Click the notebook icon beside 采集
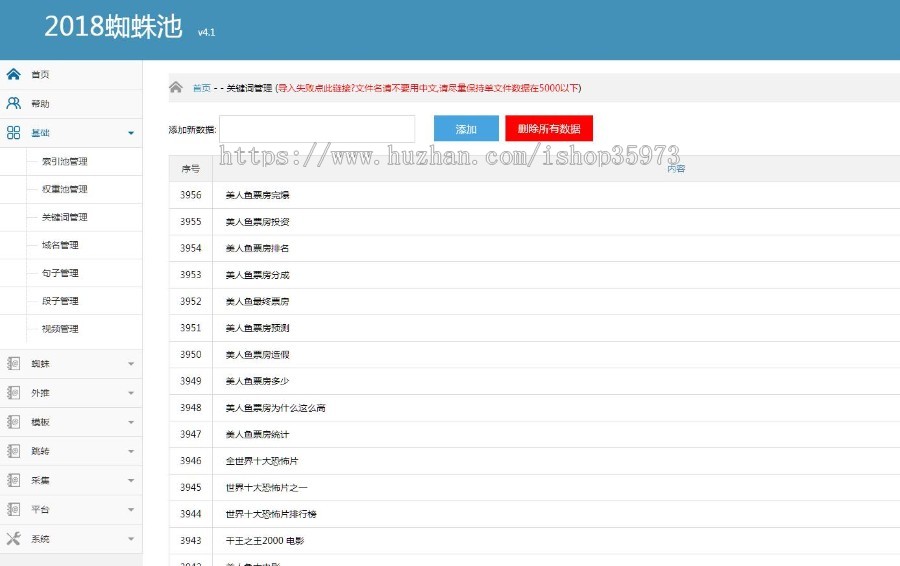Image resolution: width=900 pixels, height=566 pixels. [14, 480]
